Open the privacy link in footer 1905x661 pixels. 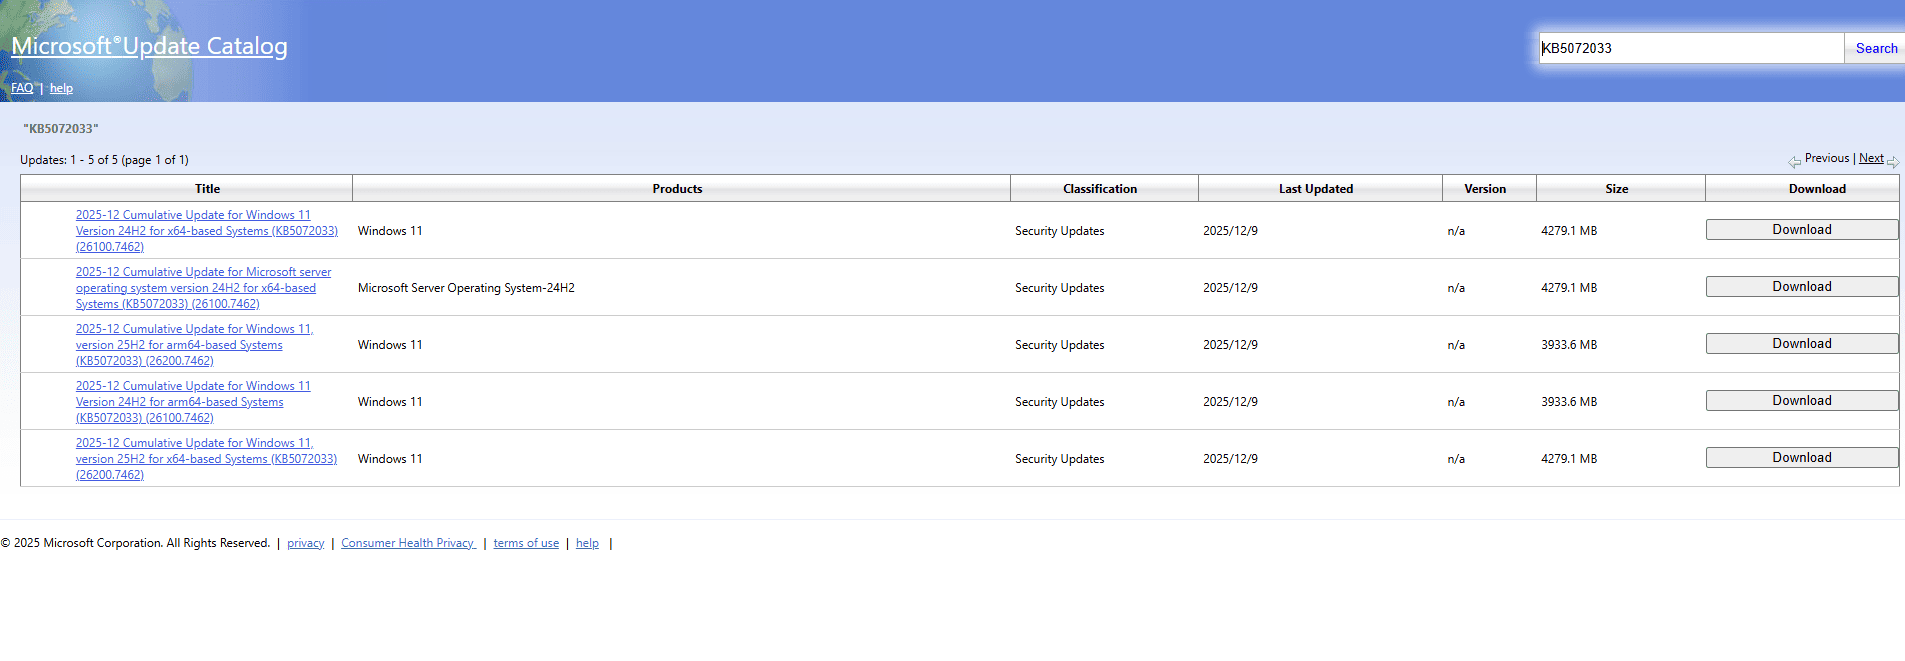[x=306, y=543]
